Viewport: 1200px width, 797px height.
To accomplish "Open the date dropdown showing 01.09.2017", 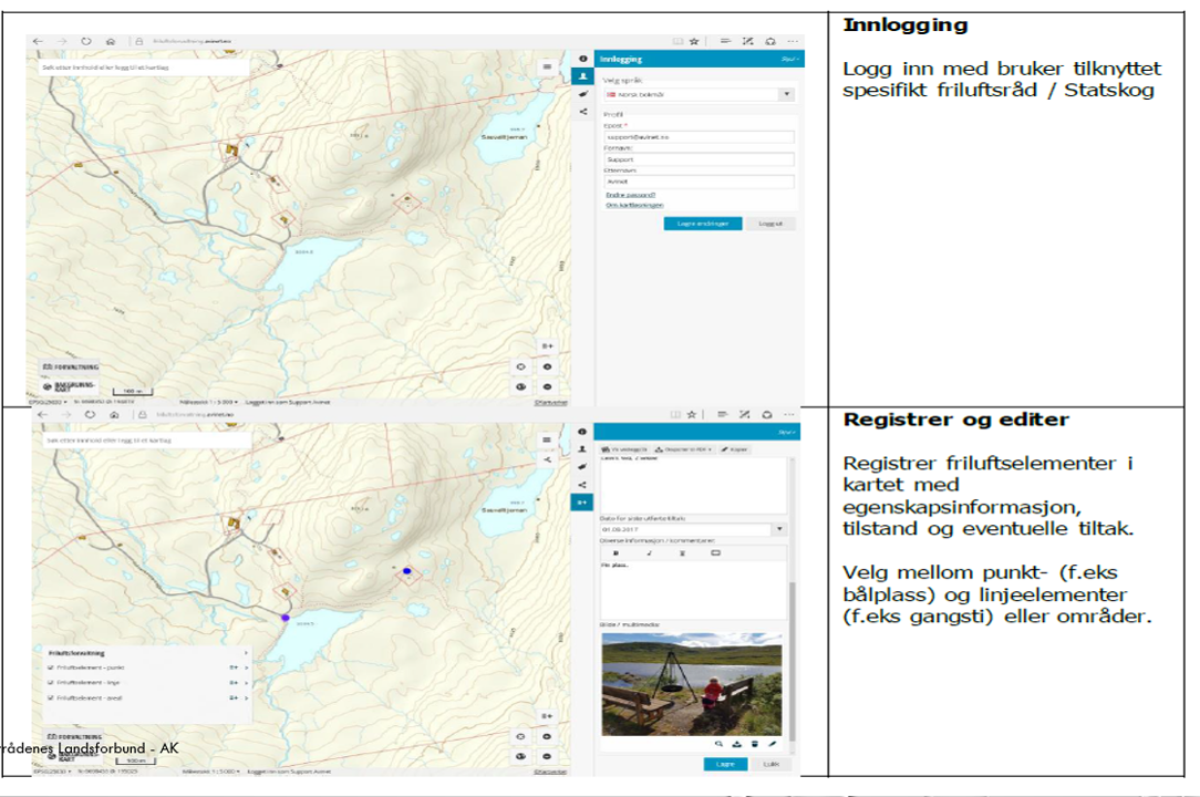I will click(780, 529).
